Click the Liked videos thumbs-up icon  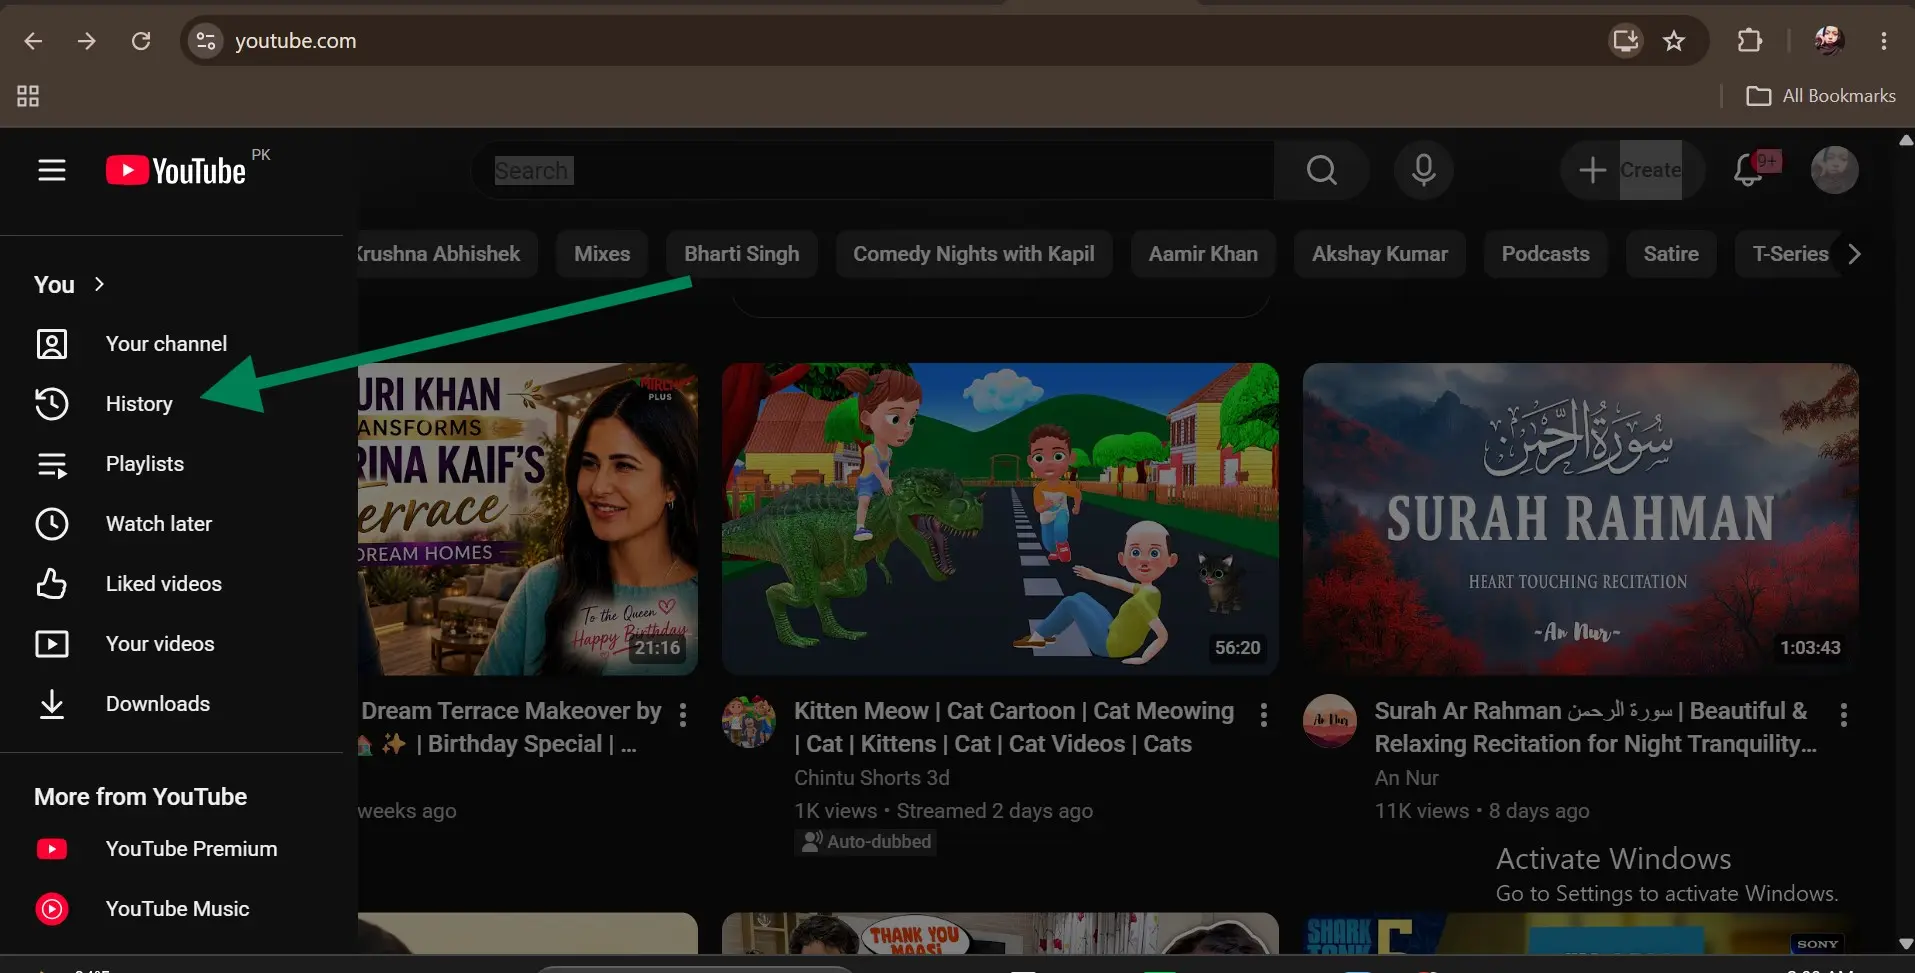(x=52, y=584)
